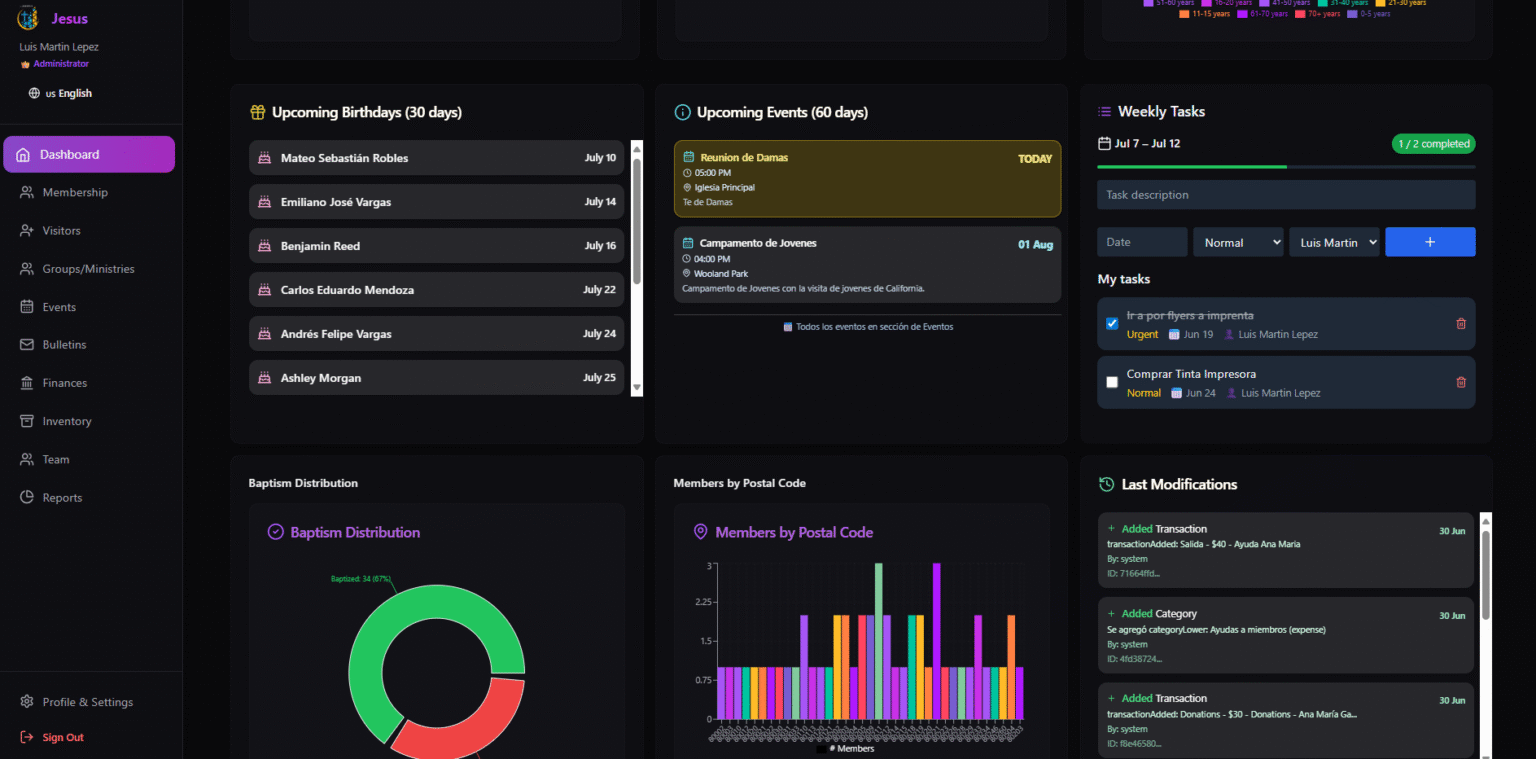This screenshot has height=759, width=1536.
Task: Delete the 'Ir a por flyers' task
Action: pyautogui.click(x=1460, y=324)
